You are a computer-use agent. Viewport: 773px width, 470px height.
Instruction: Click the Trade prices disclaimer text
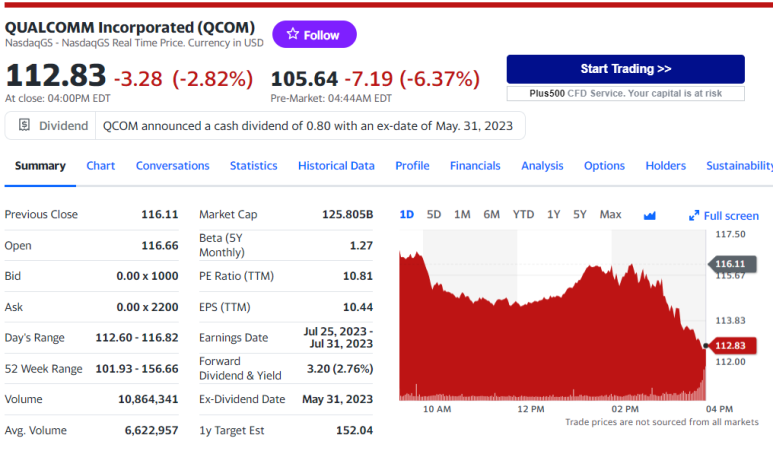662,422
